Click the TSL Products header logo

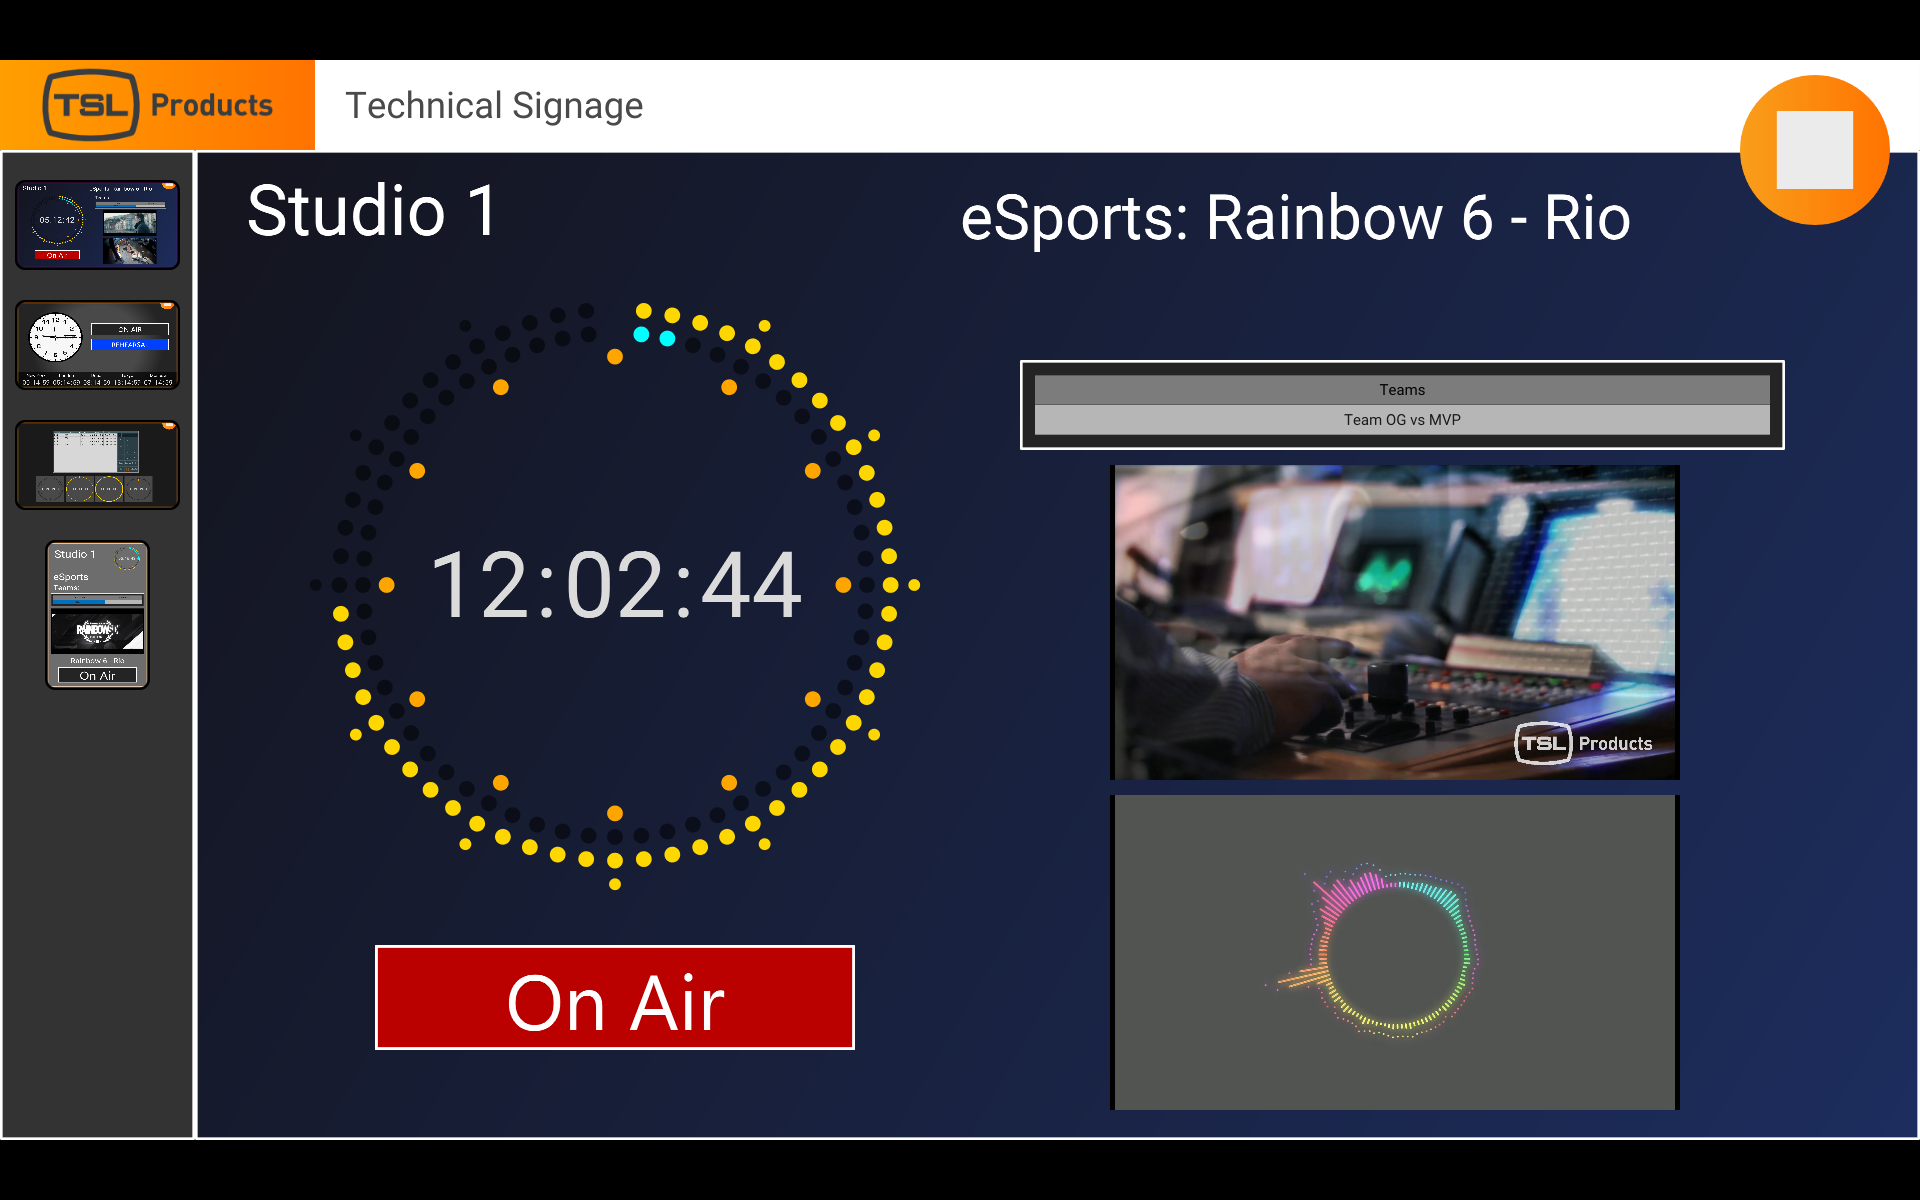(x=157, y=105)
